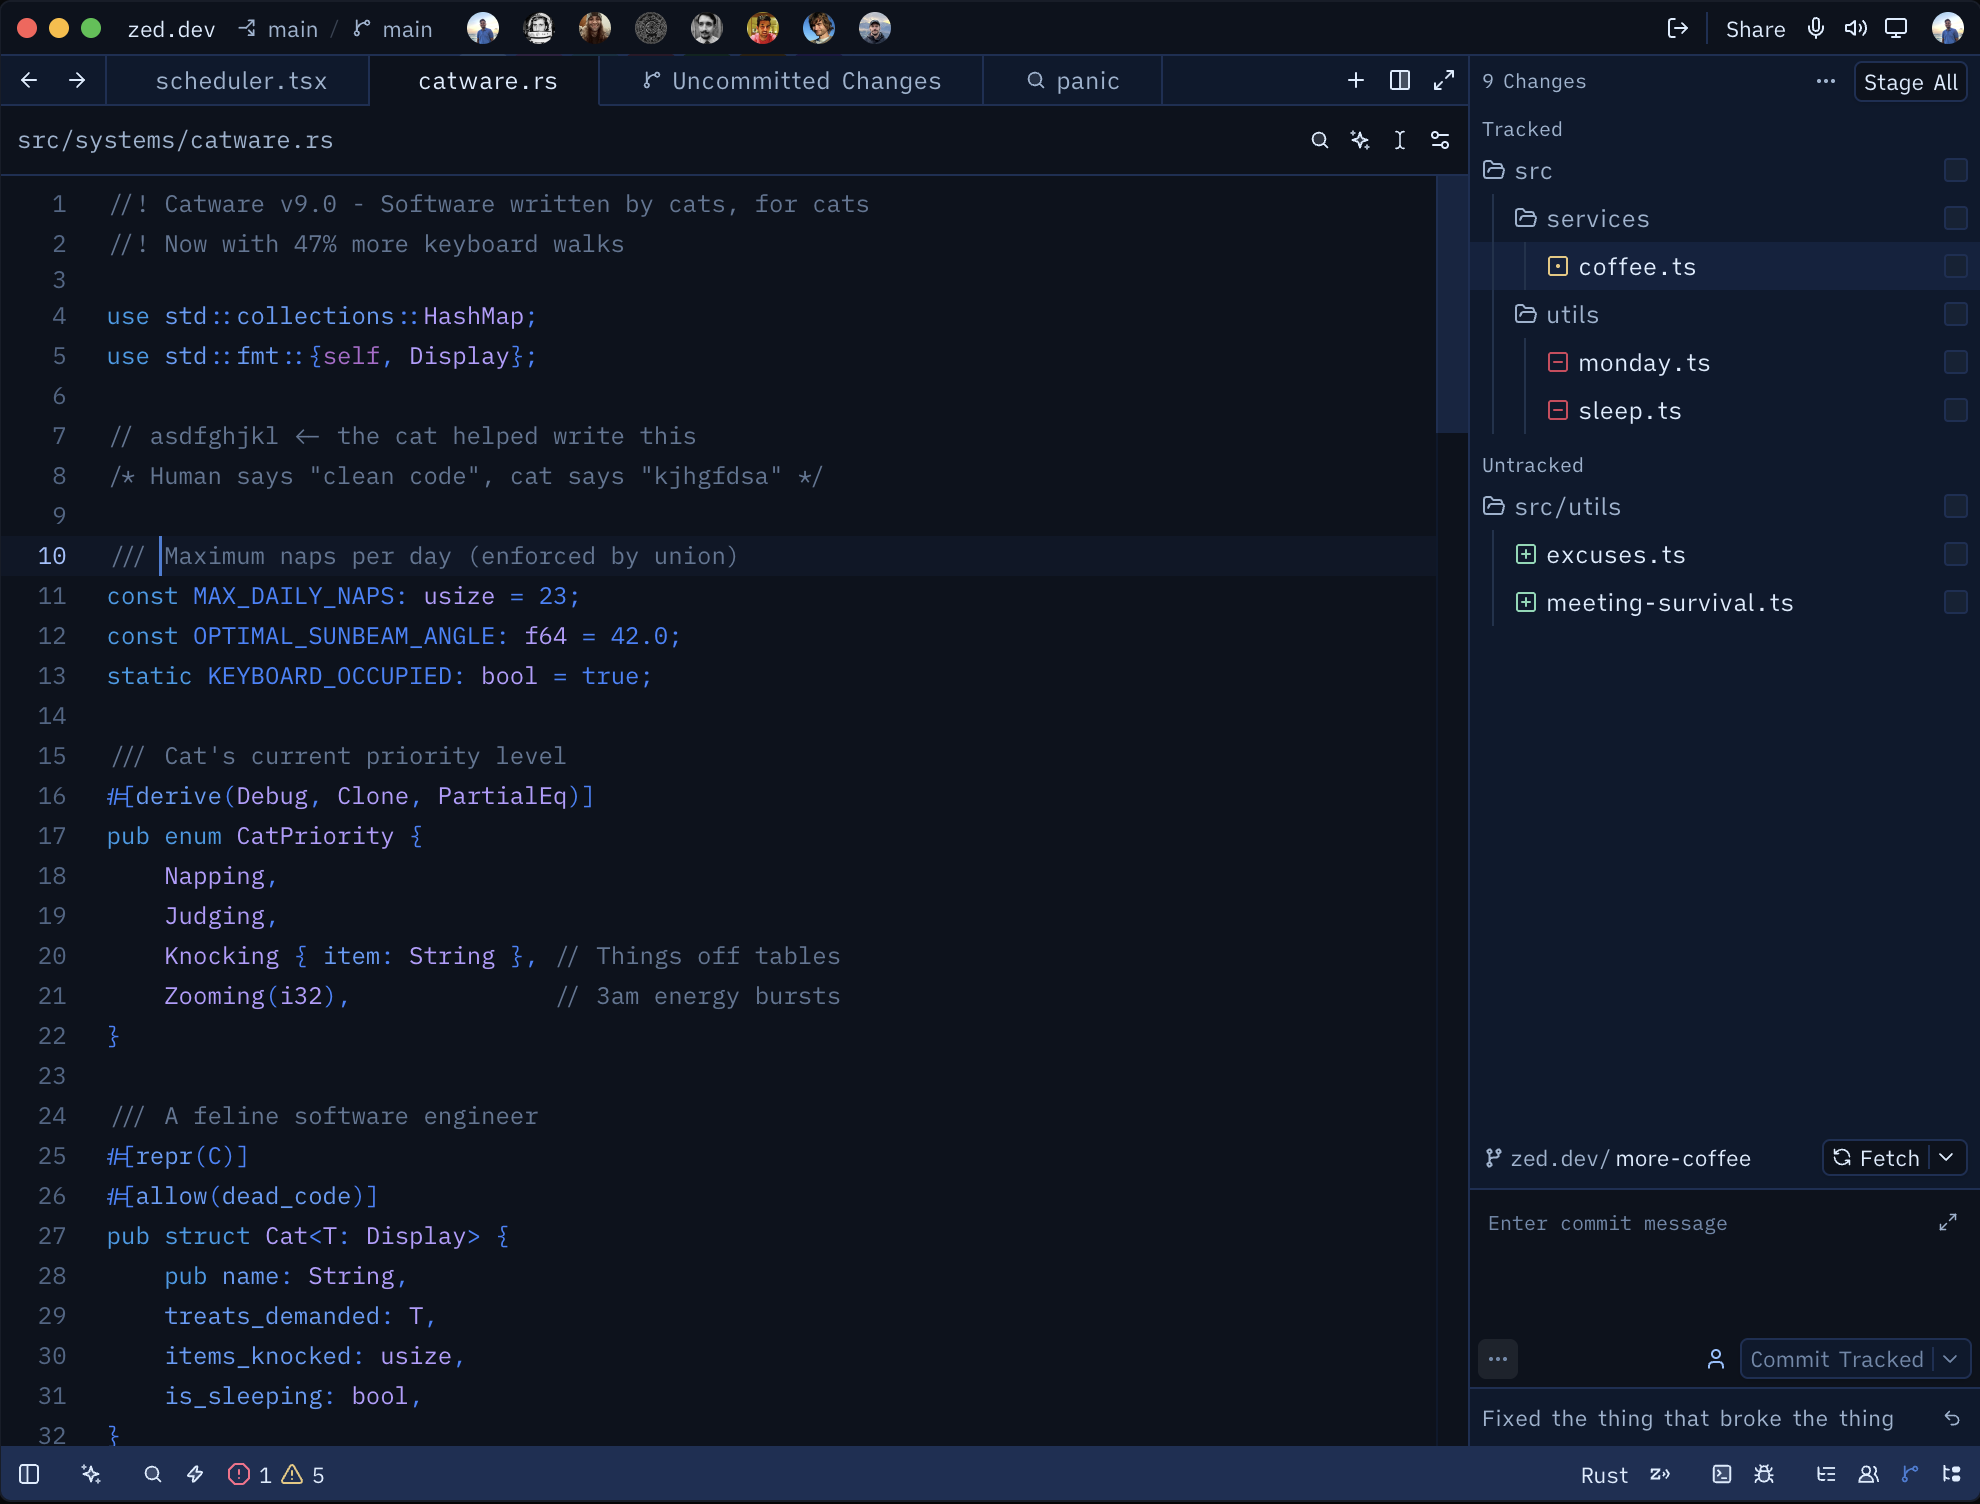Viewport: 1980px width, 1504px height.
Task: Stage the coffee.ts checkbox
Action: pos(1956,266)
